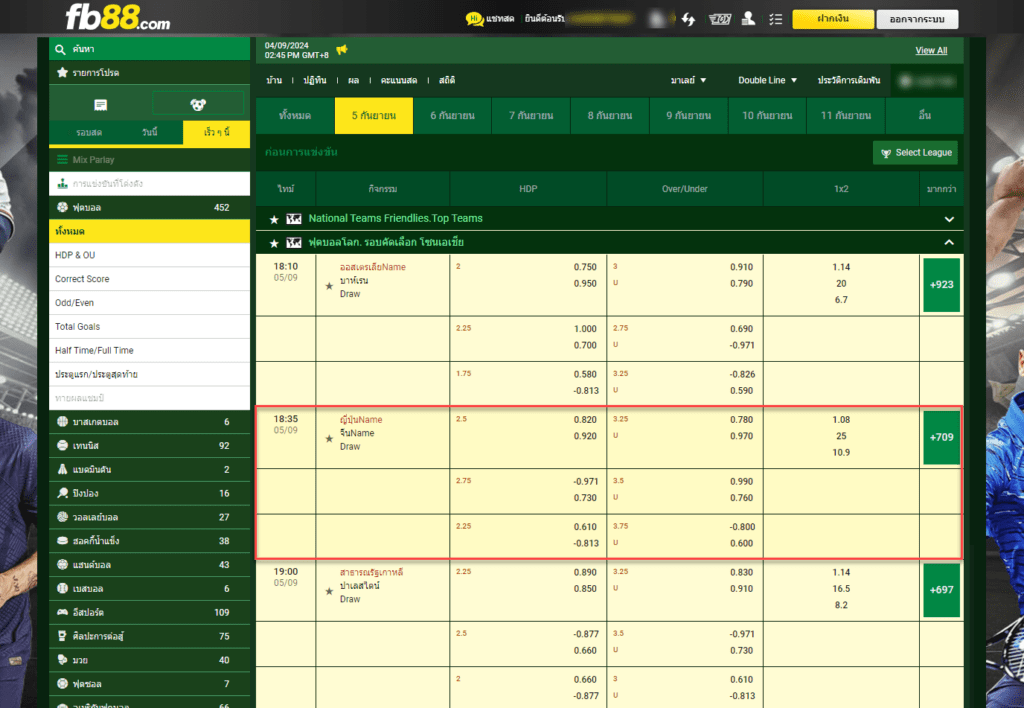
Task: Click the search magnifier icon in sidebar
Action: (60, 49)
